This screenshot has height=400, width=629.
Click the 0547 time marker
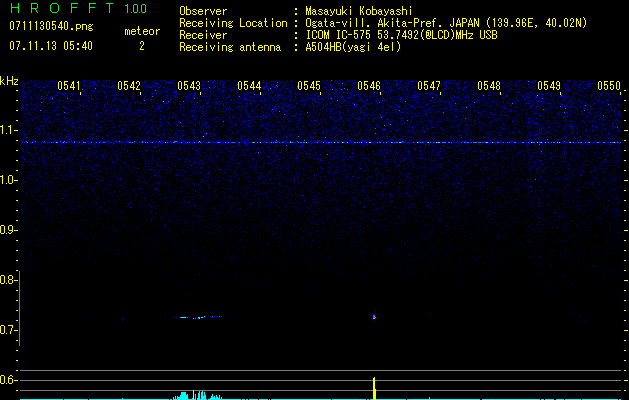tap(429, 86)
